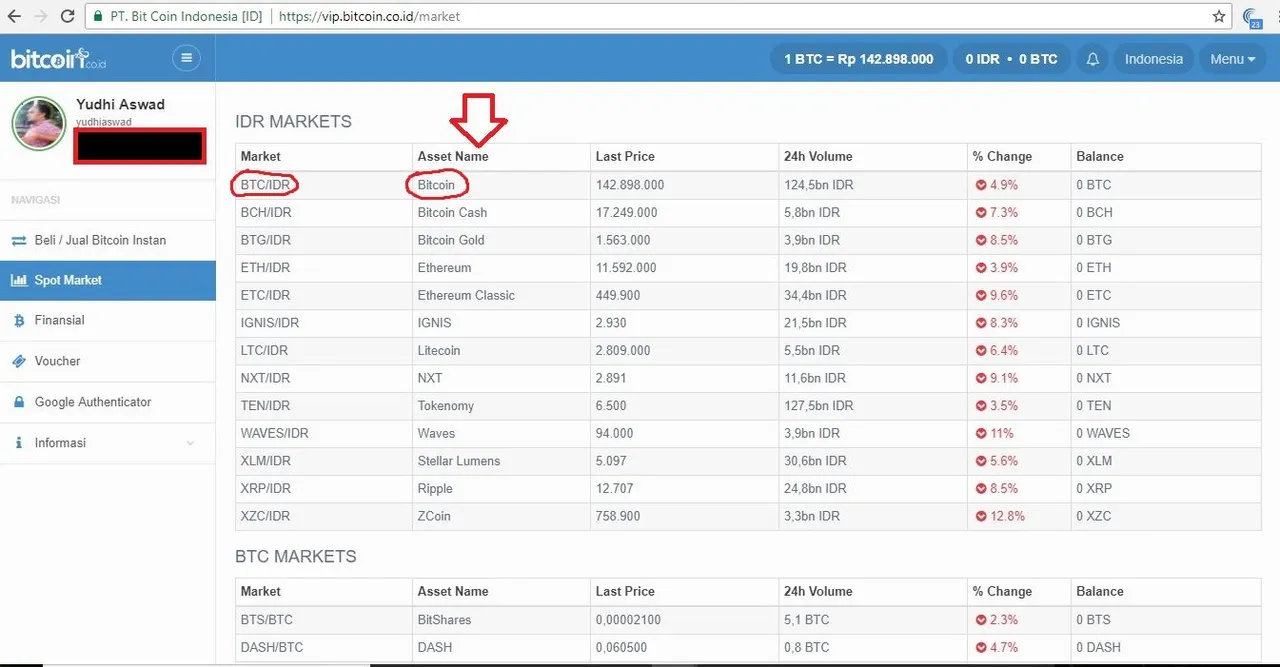The height and width of the screenshot is (667, 1280).
Task: Click the hamburger sidebar toggle icon
Action: [x=186, y=58]
